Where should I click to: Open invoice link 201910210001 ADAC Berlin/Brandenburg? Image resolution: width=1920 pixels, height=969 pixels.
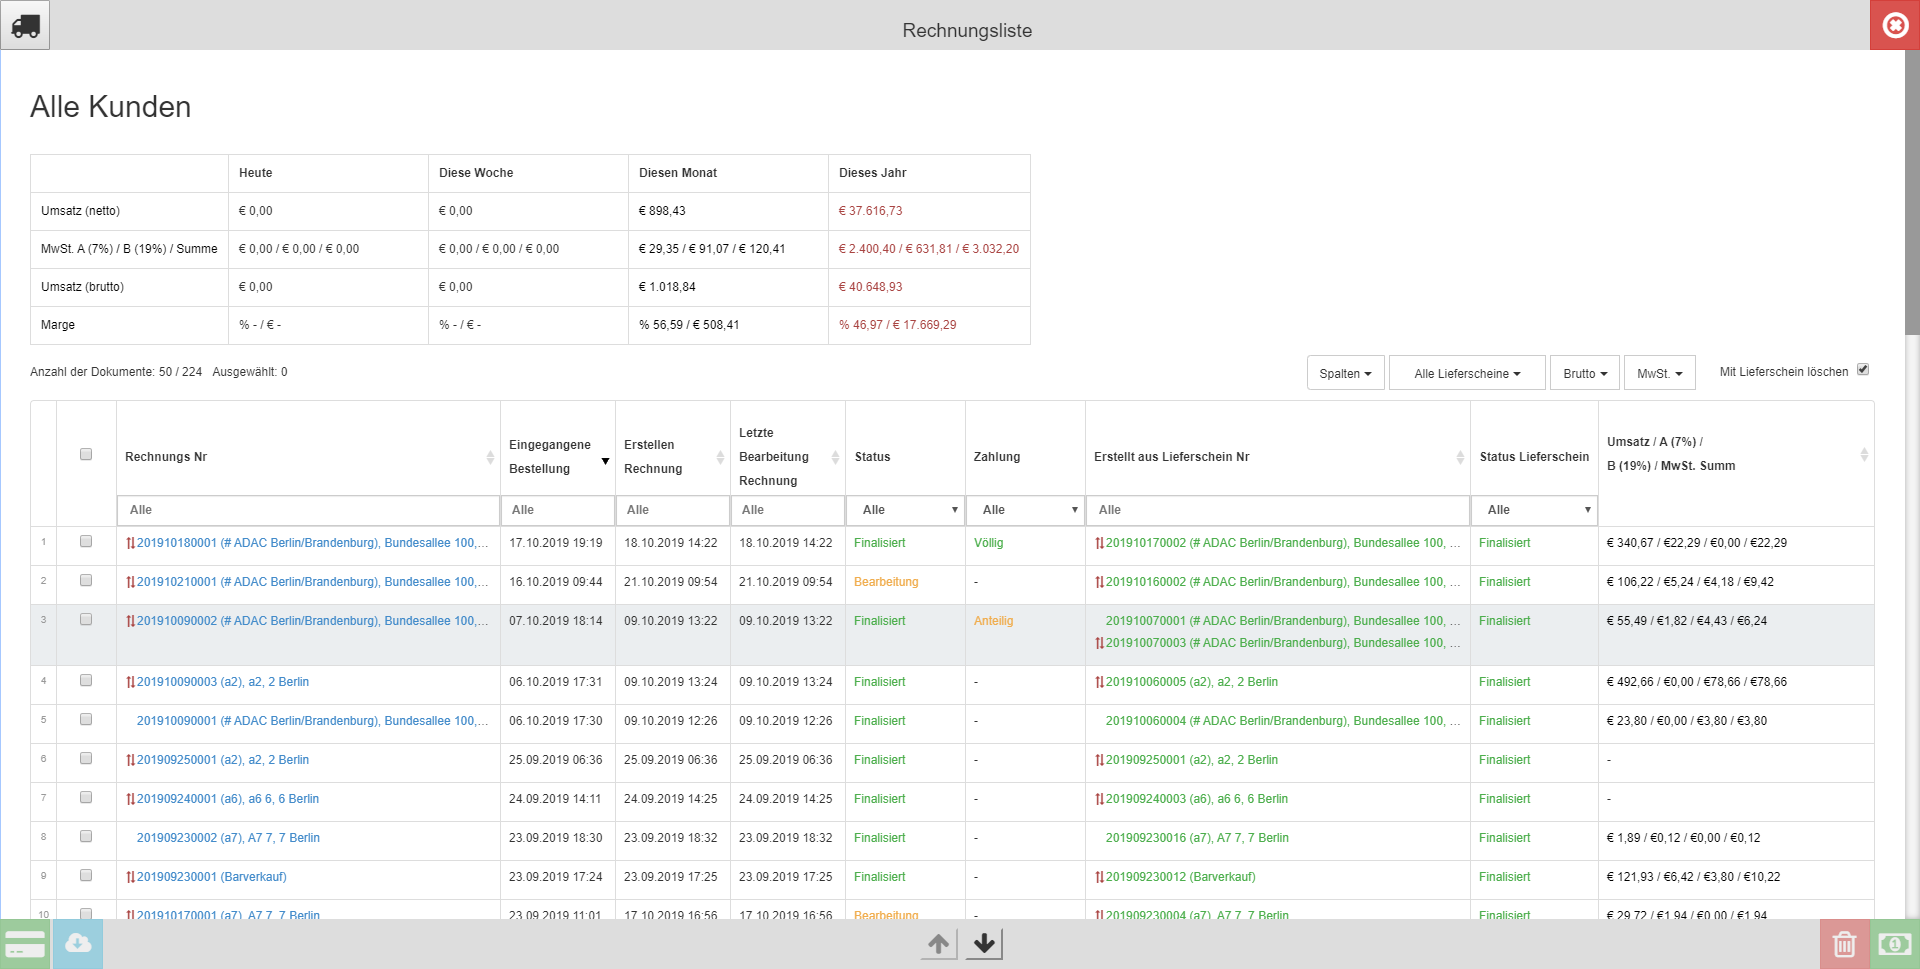point(312,582)
